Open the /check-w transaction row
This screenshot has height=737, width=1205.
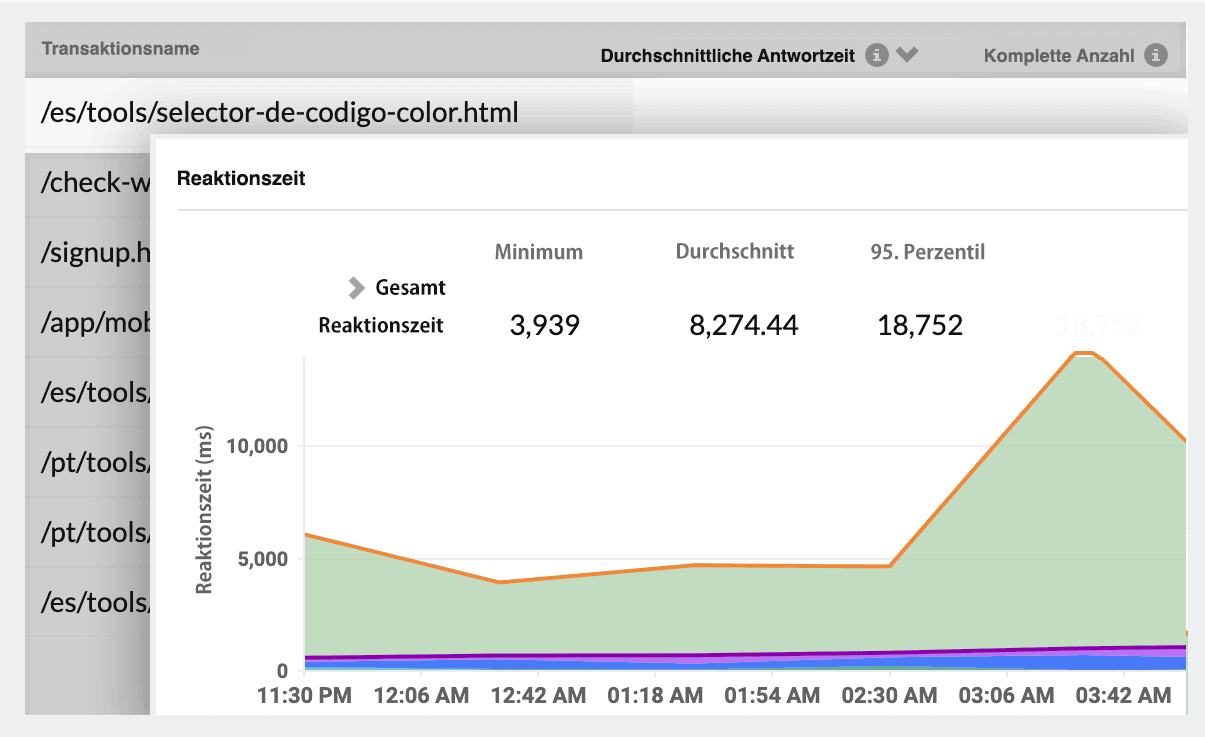pyautogui.click(x=85, y=182)
